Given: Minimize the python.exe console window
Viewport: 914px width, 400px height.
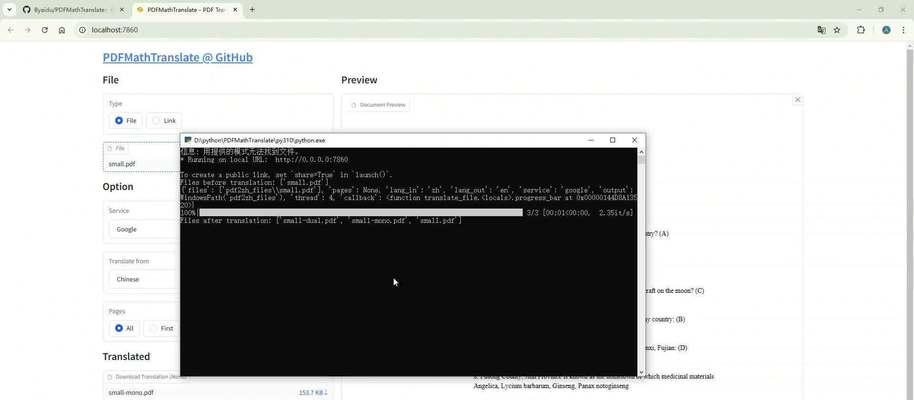Looking at the screenshot, I should pos(590,140).
